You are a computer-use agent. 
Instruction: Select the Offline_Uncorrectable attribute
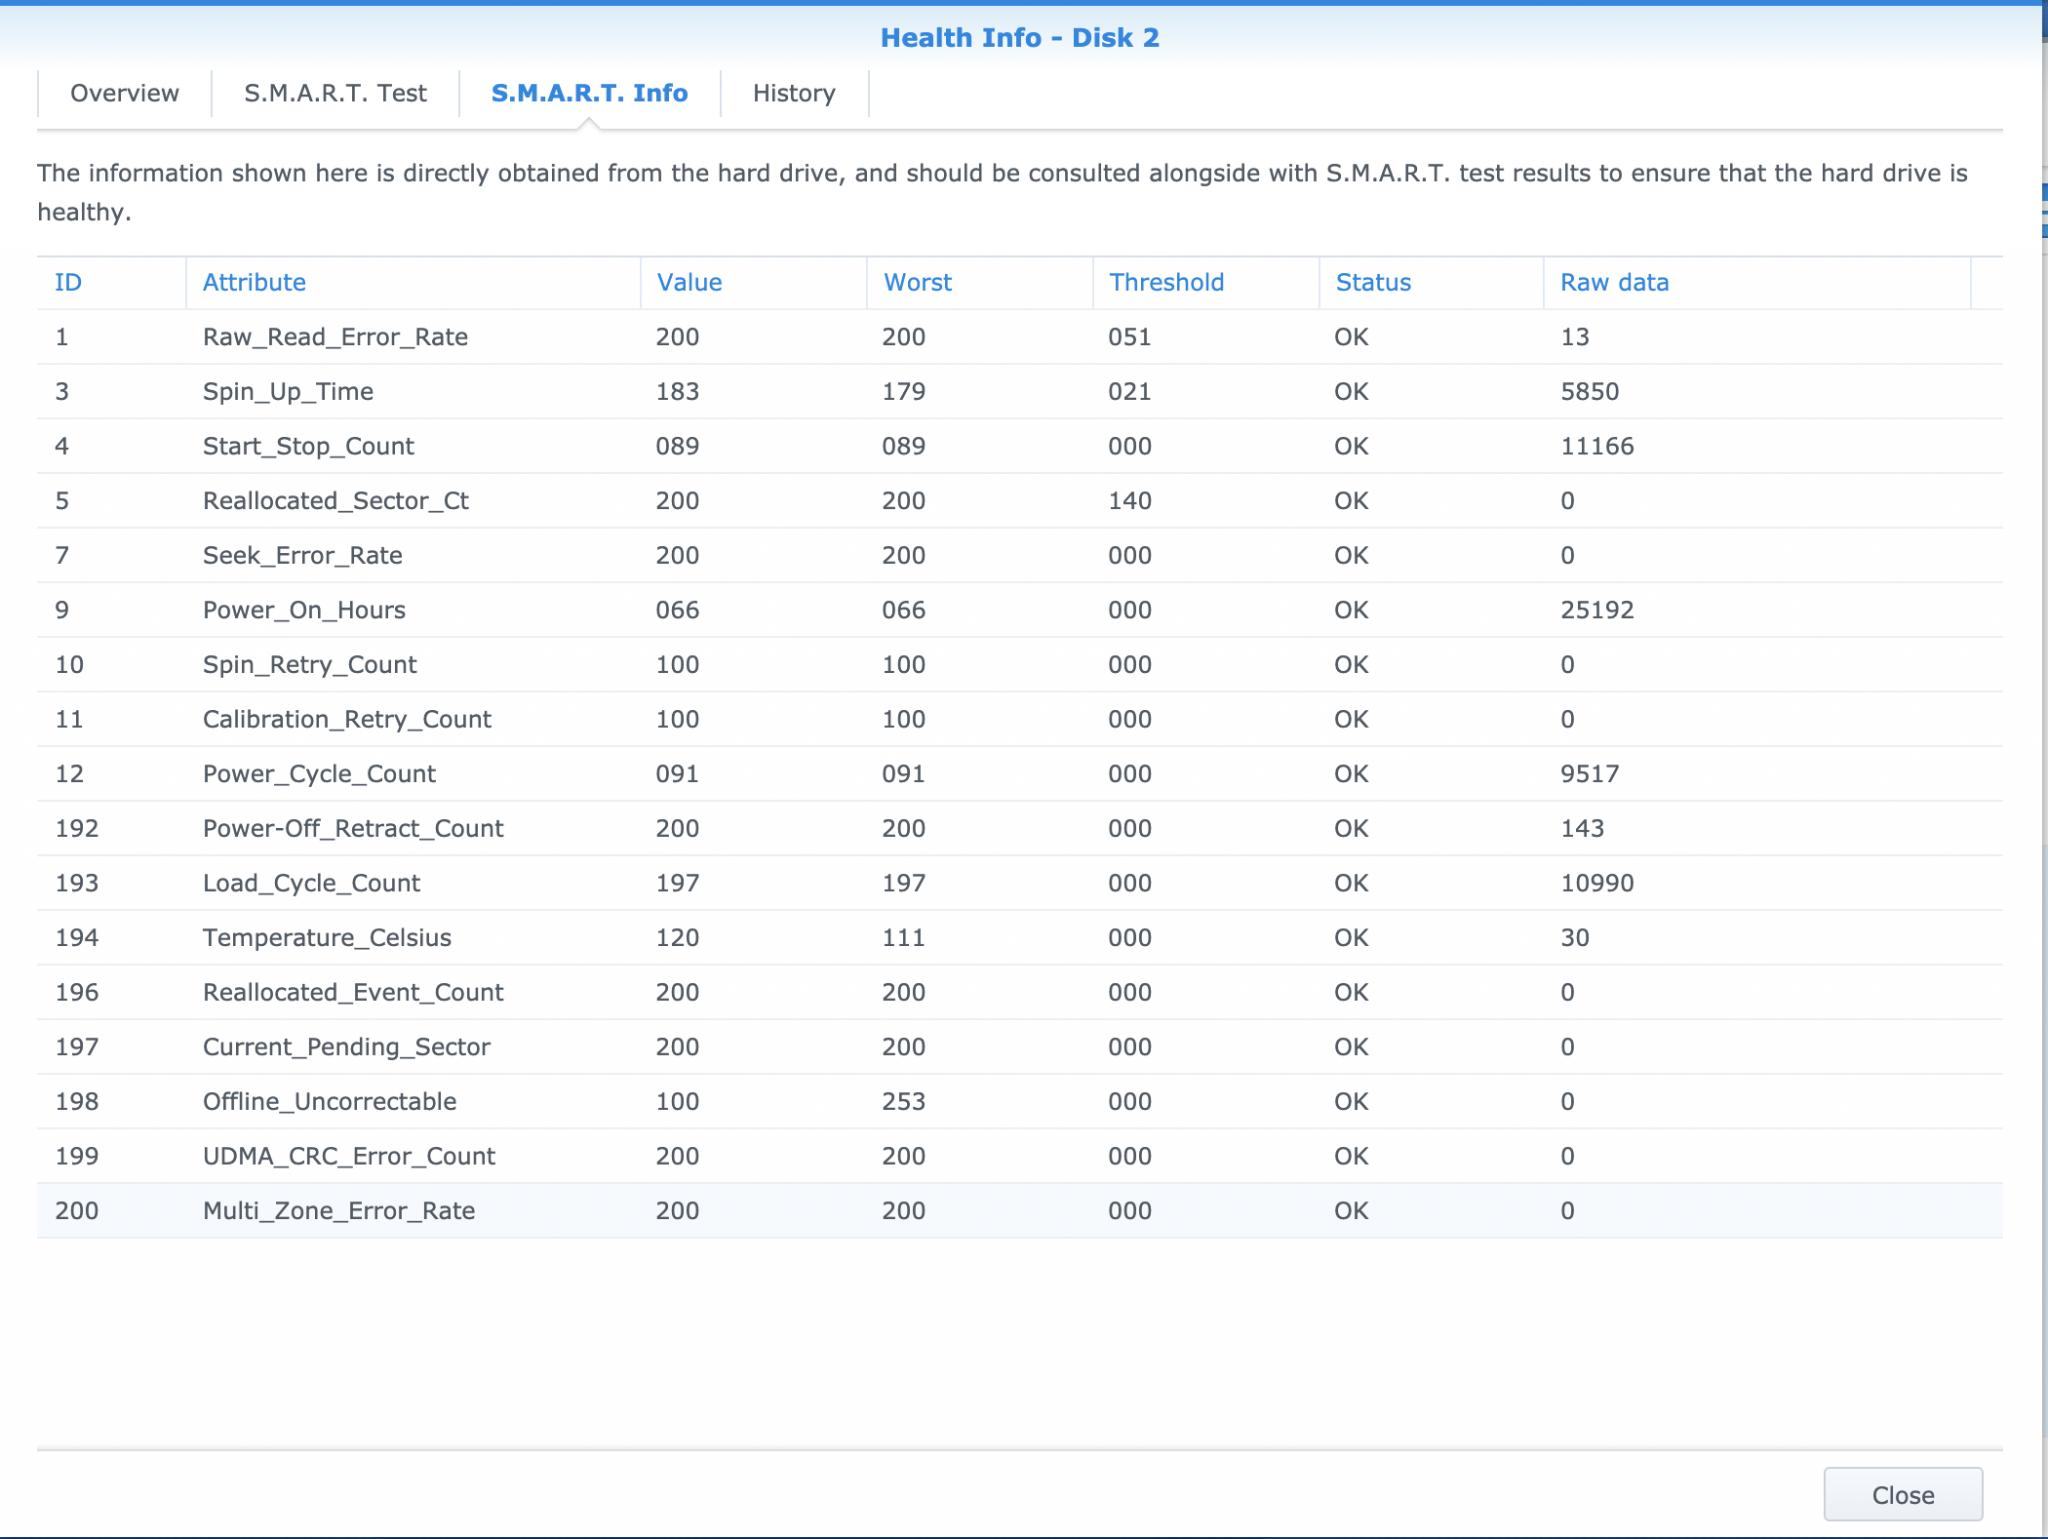(329, 1101)
